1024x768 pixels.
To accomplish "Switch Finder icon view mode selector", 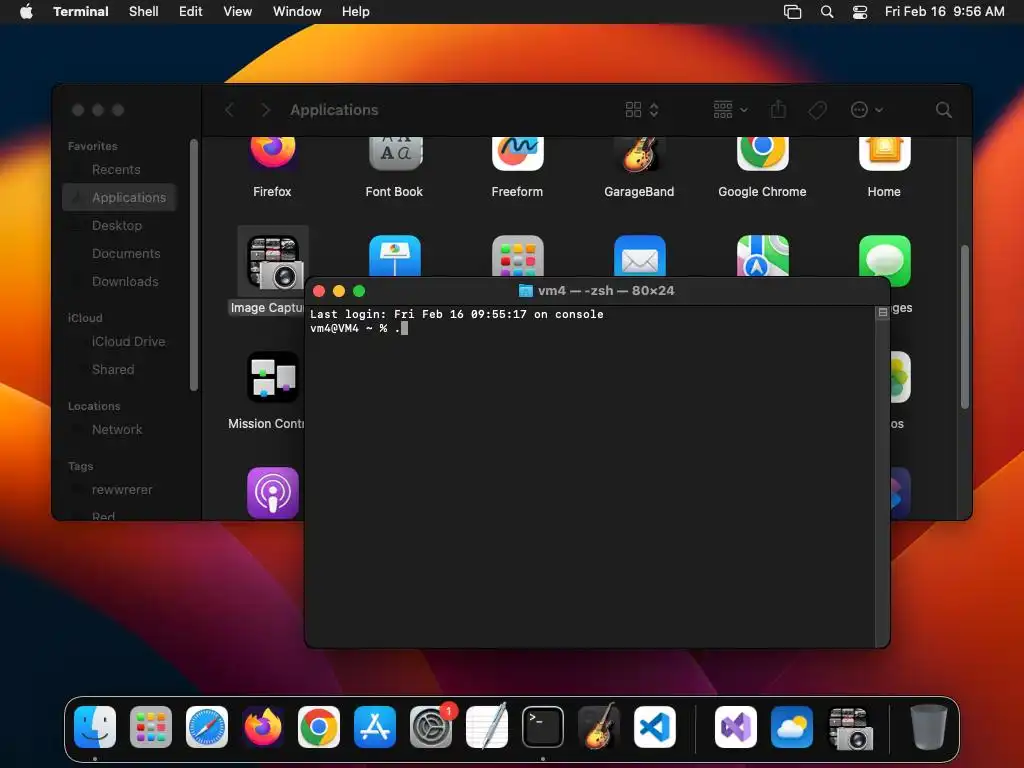I will coord(641,110).
